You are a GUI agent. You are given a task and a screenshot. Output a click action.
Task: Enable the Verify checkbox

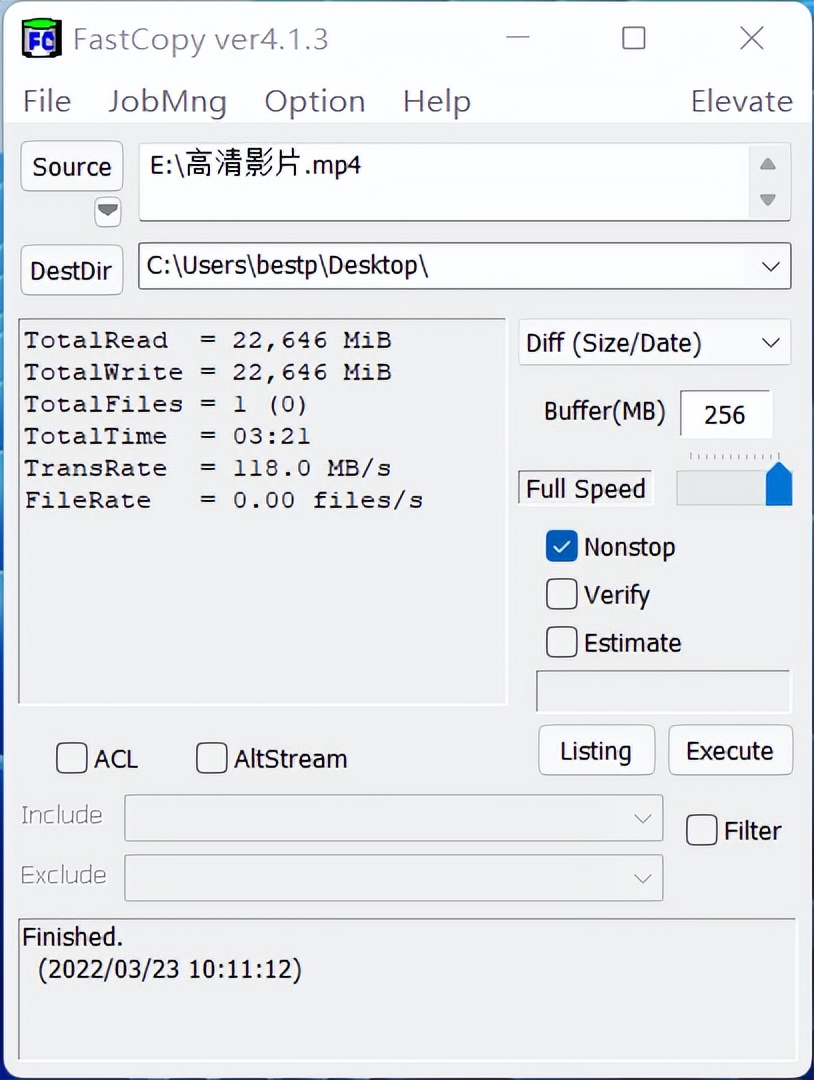[561, 594]
